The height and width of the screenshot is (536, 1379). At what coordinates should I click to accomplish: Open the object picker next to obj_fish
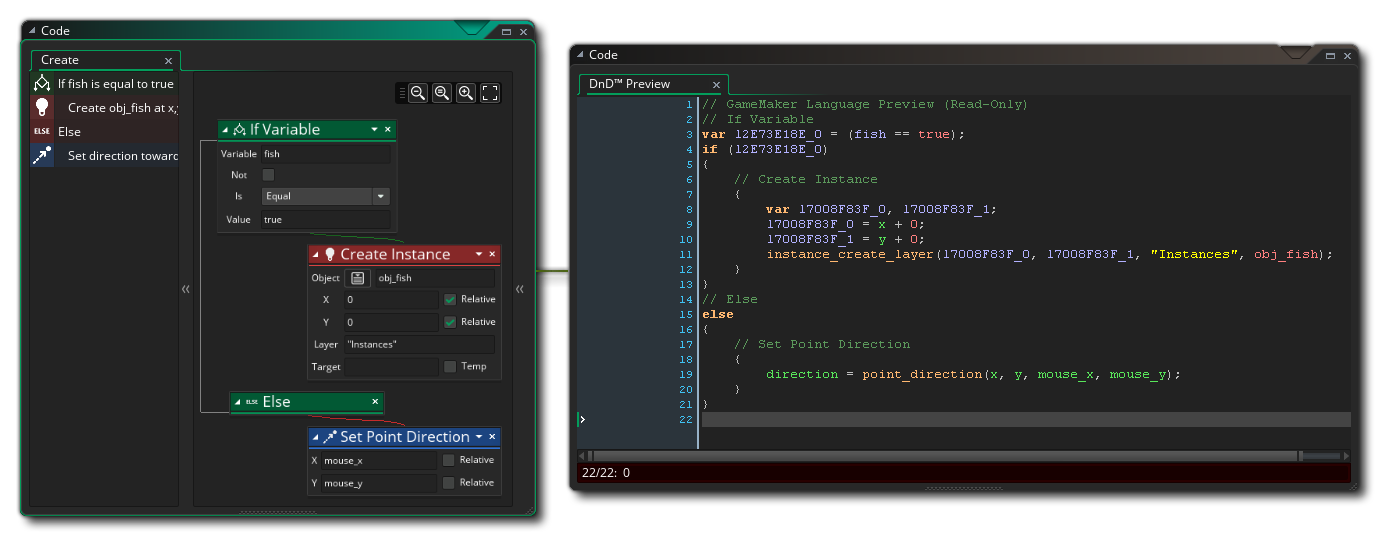[x=357, y=278]
